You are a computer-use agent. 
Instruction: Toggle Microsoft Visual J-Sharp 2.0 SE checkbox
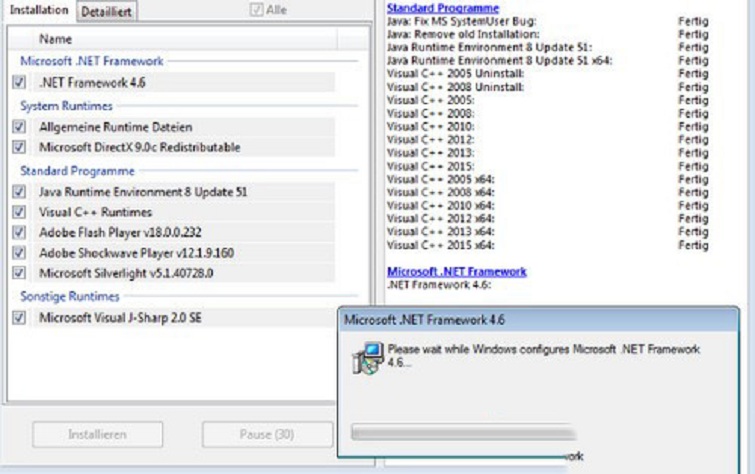coord(20,317)
